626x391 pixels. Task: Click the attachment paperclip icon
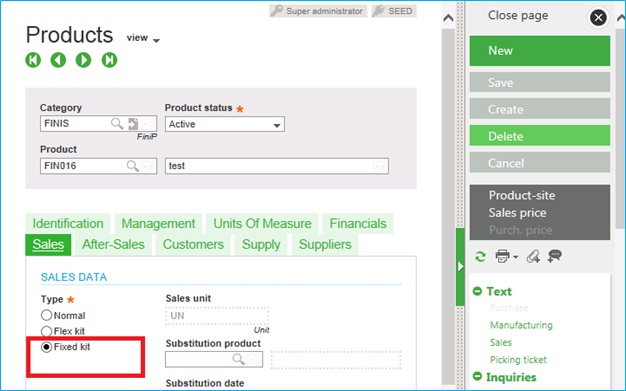click(x=533, y=256)
